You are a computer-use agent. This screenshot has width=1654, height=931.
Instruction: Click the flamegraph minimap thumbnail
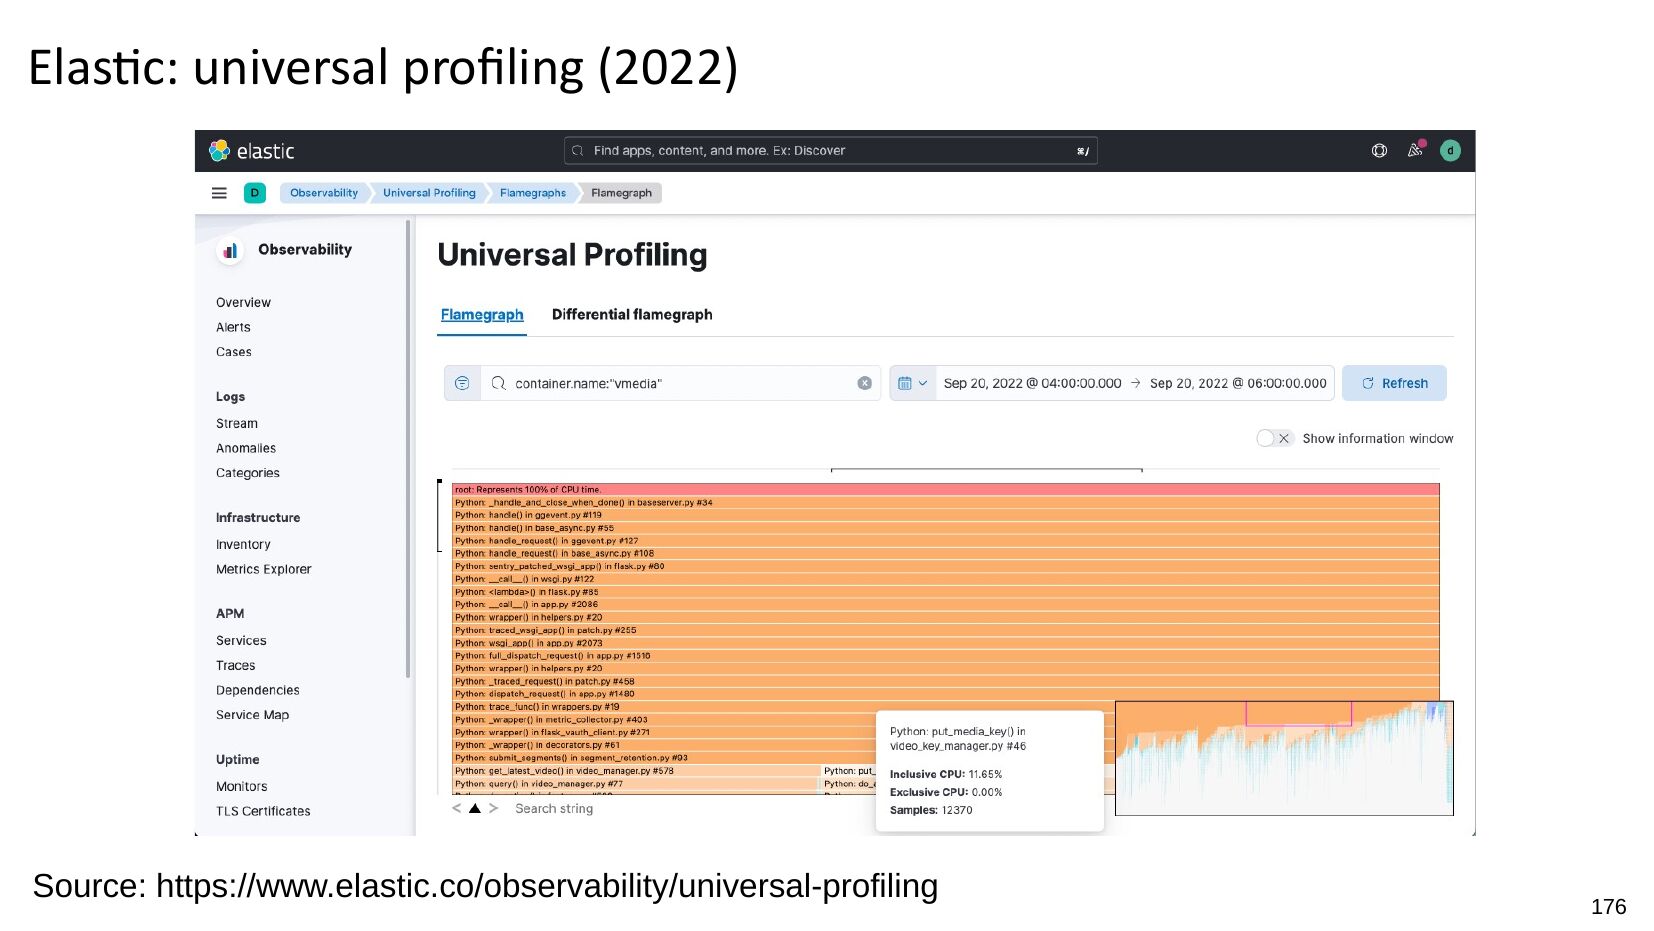click(x=1283, y=758)
